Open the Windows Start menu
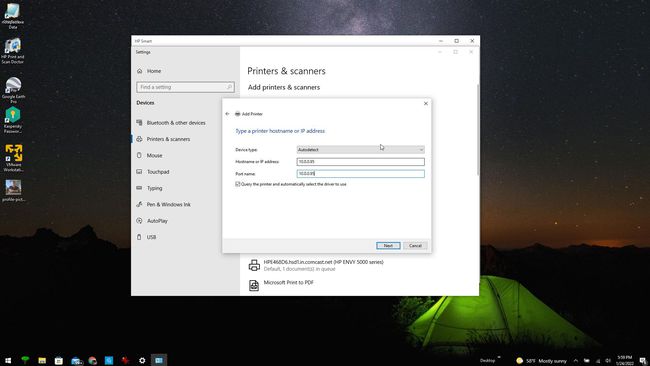Image resolution: width=650 pixels, height=366 pixels. [x=8, y=361]
